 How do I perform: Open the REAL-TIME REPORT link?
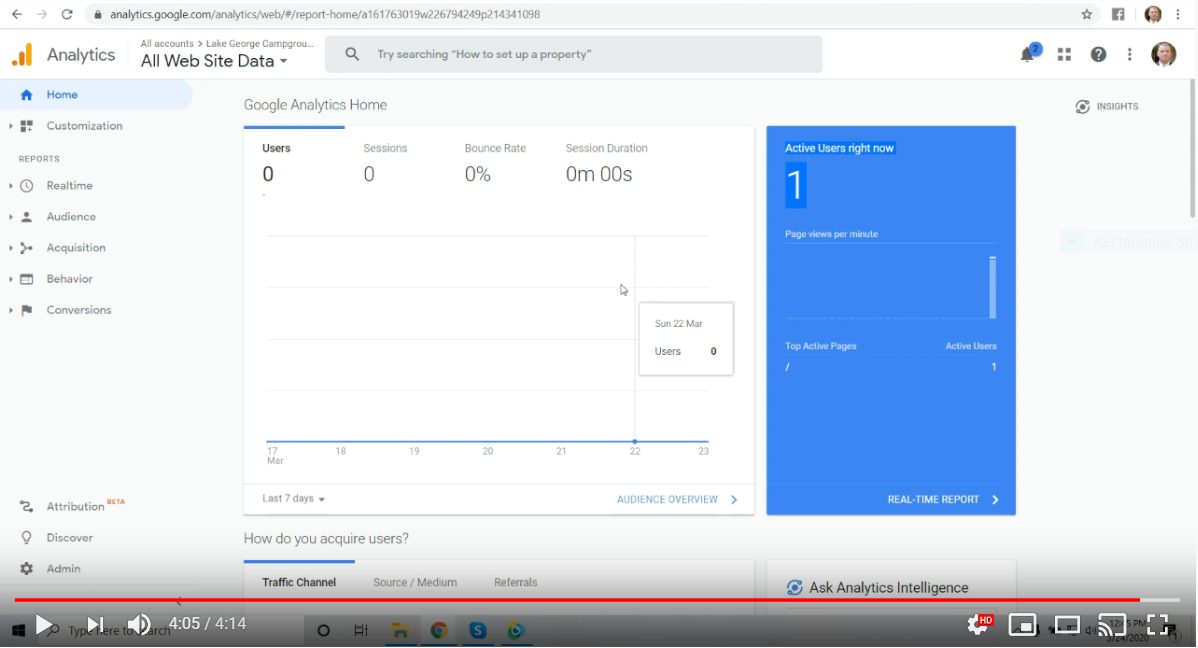(943, 500)
